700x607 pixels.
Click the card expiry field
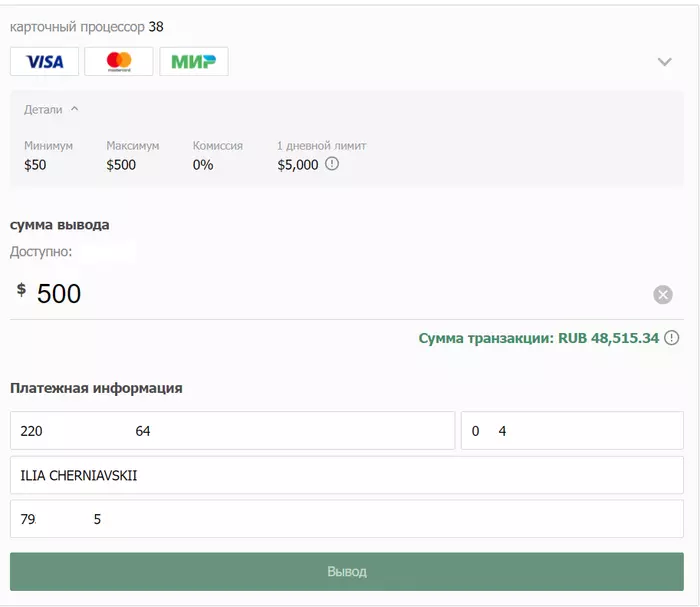click(x=572, y=431)
